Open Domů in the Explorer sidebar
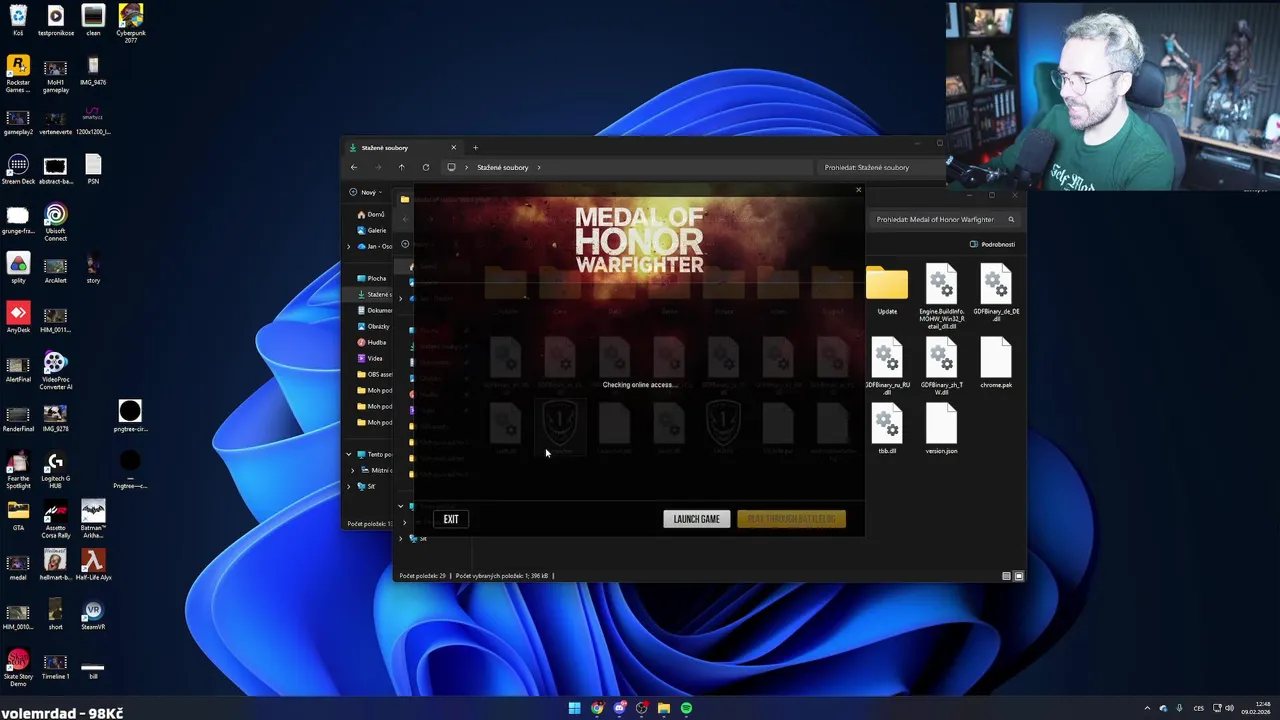The height and width of the screenshot is (720, 1280). click(x=371, y=214)
